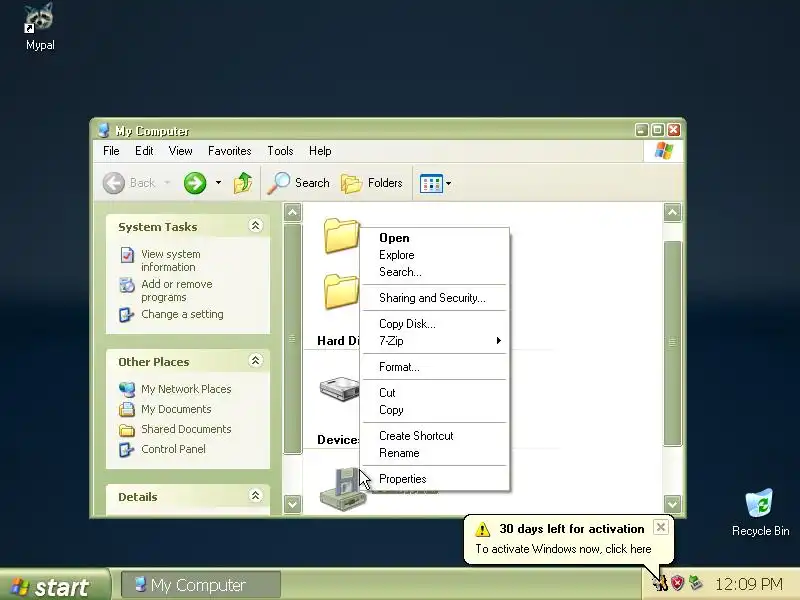Toggle the Folders pane toolbar button
Image resolution: width=800 pixels, height=600 pixels.
pos(372,183)
